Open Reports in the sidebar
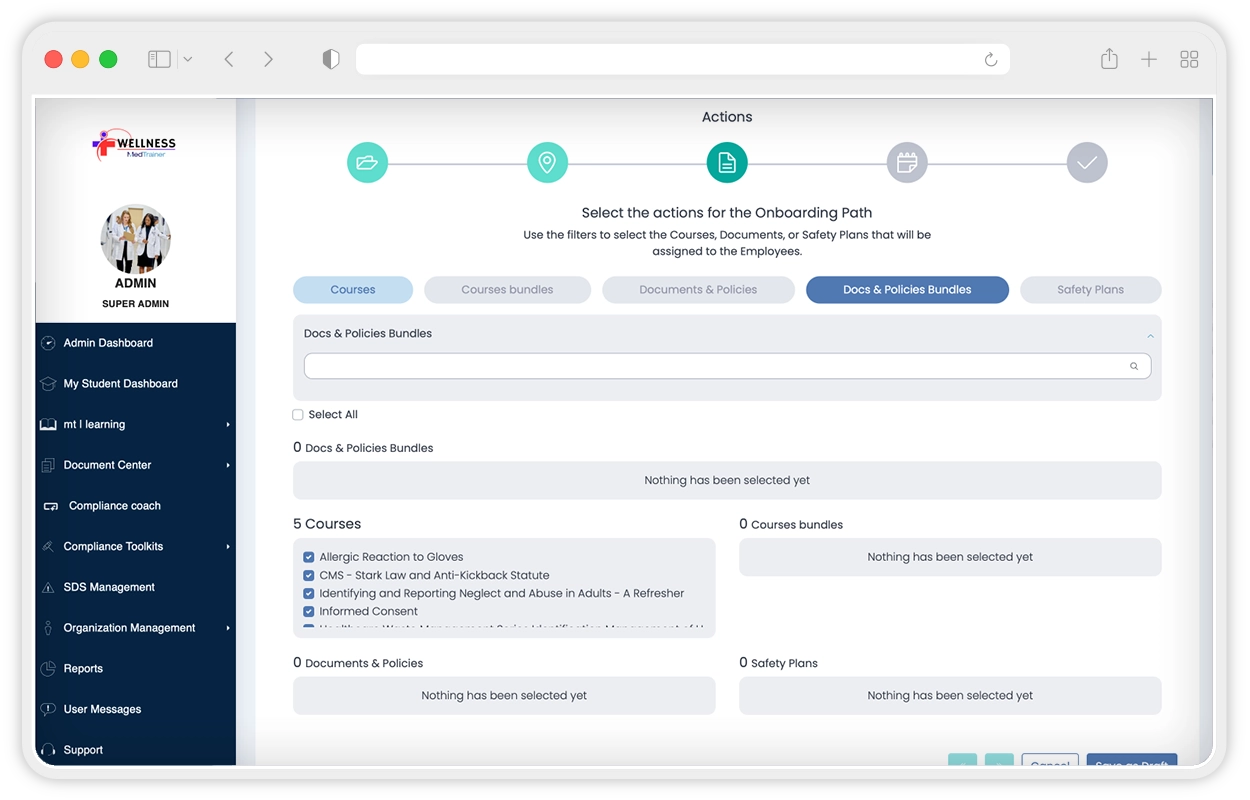Image resolution: width=1250 pixels, height=800 pixels. (83, 669)
